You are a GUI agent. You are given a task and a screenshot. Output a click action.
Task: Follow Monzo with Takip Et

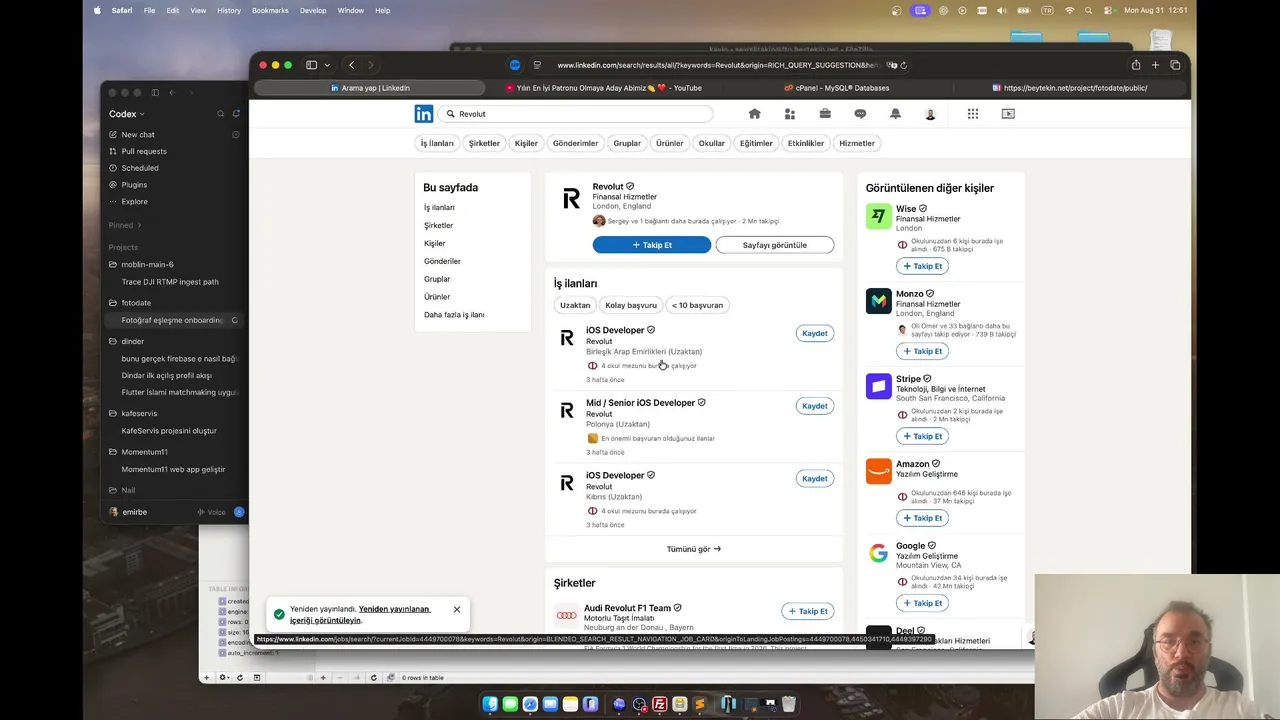point(923,351)
